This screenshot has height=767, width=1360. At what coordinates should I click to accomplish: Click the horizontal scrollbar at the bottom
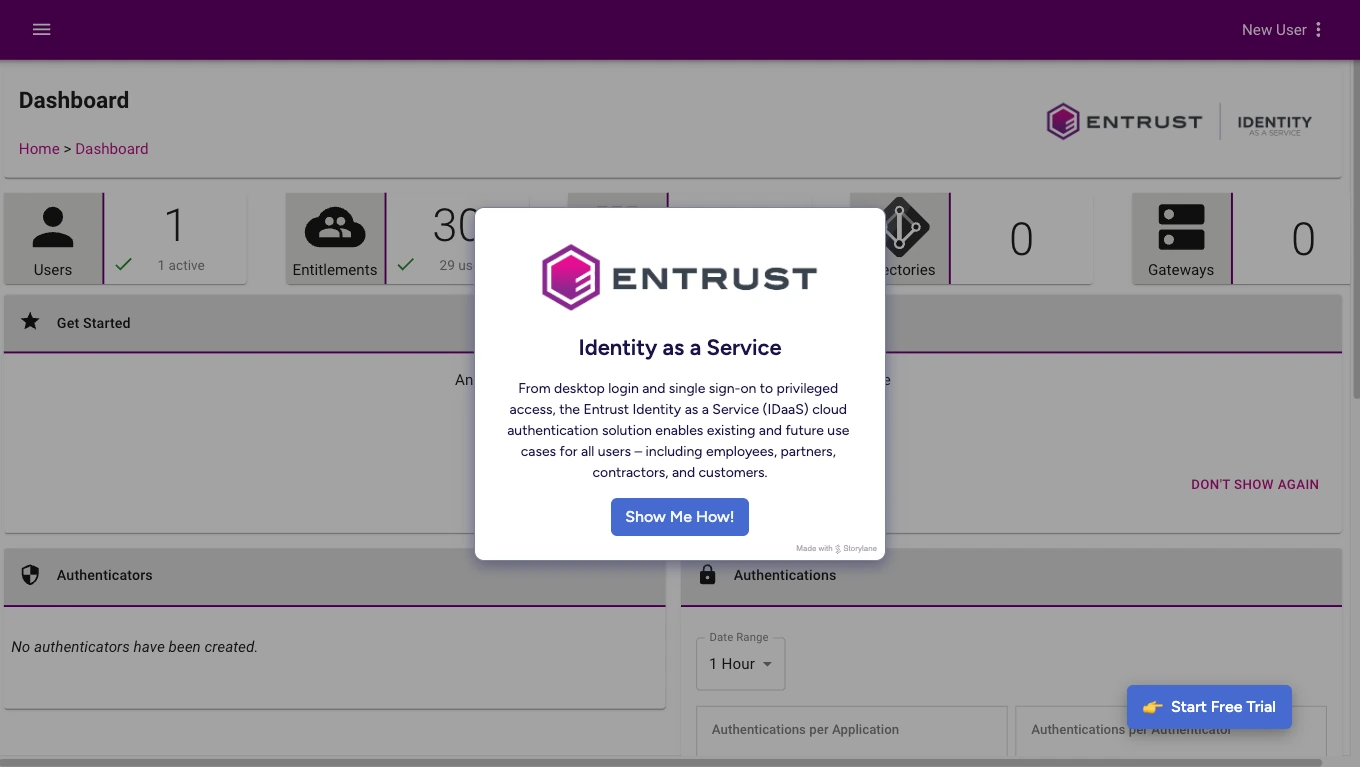pos(661,763)
